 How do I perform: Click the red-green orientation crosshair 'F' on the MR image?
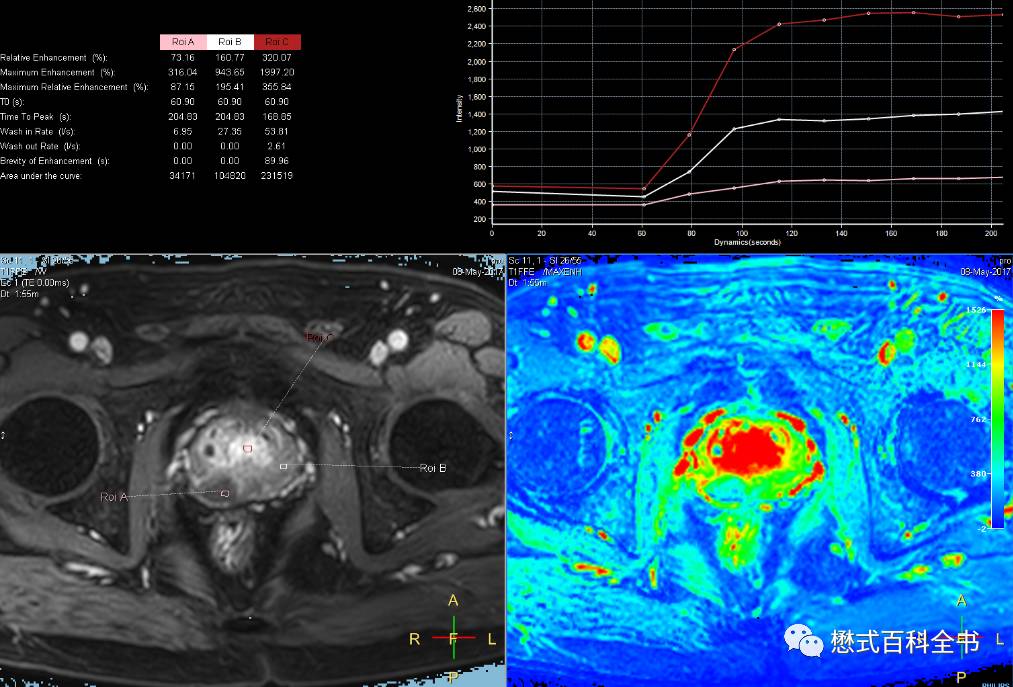[454, 638]
